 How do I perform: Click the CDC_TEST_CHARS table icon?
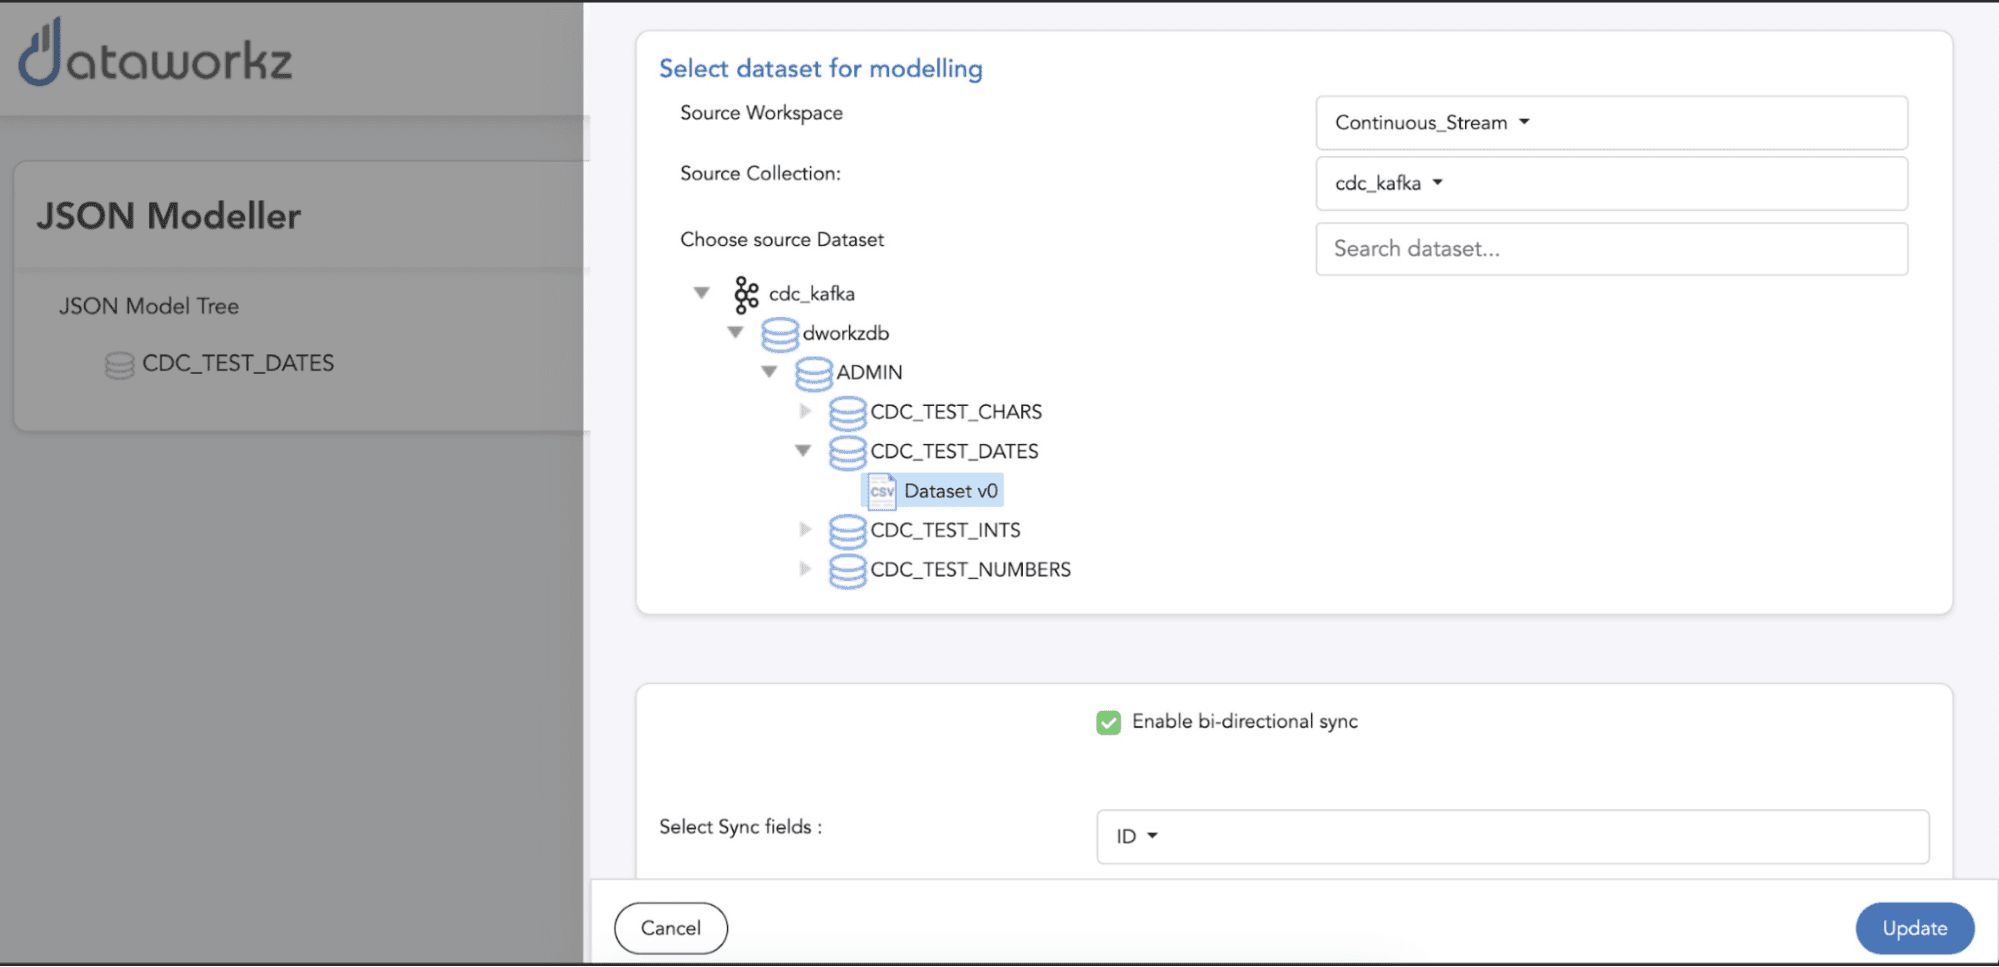pos(847,412)
